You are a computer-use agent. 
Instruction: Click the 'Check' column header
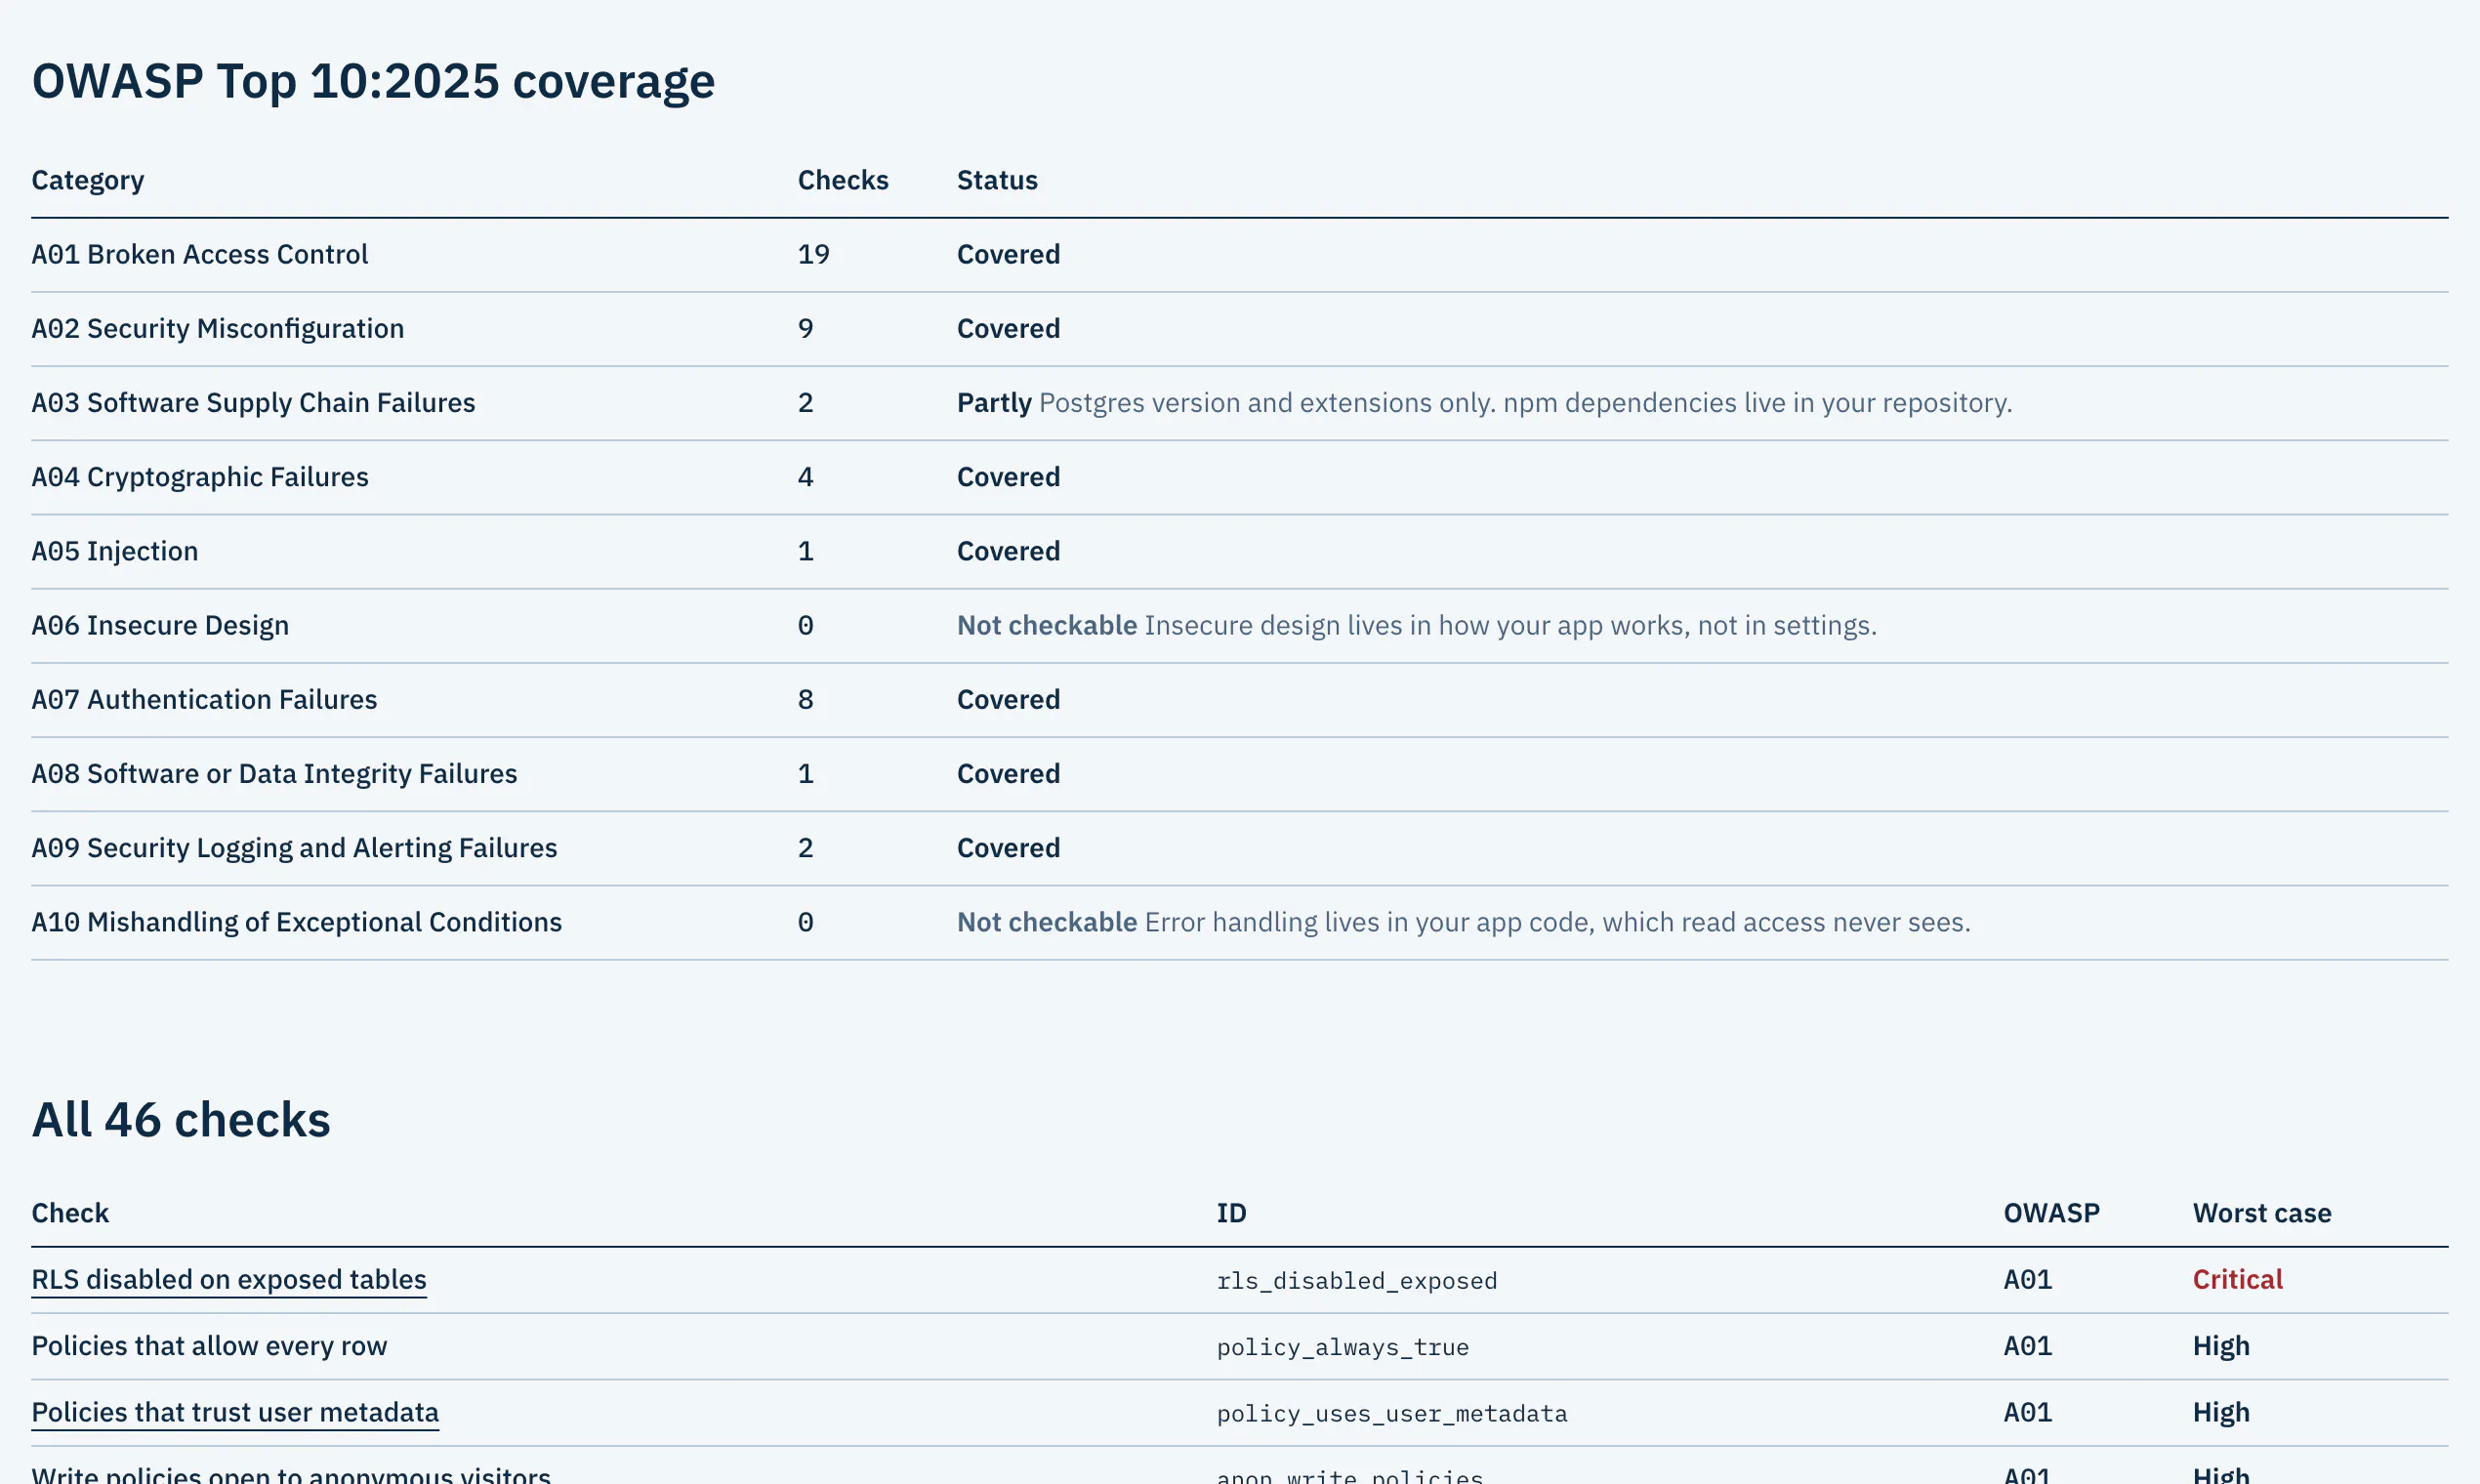click(x=70, y=1213)
